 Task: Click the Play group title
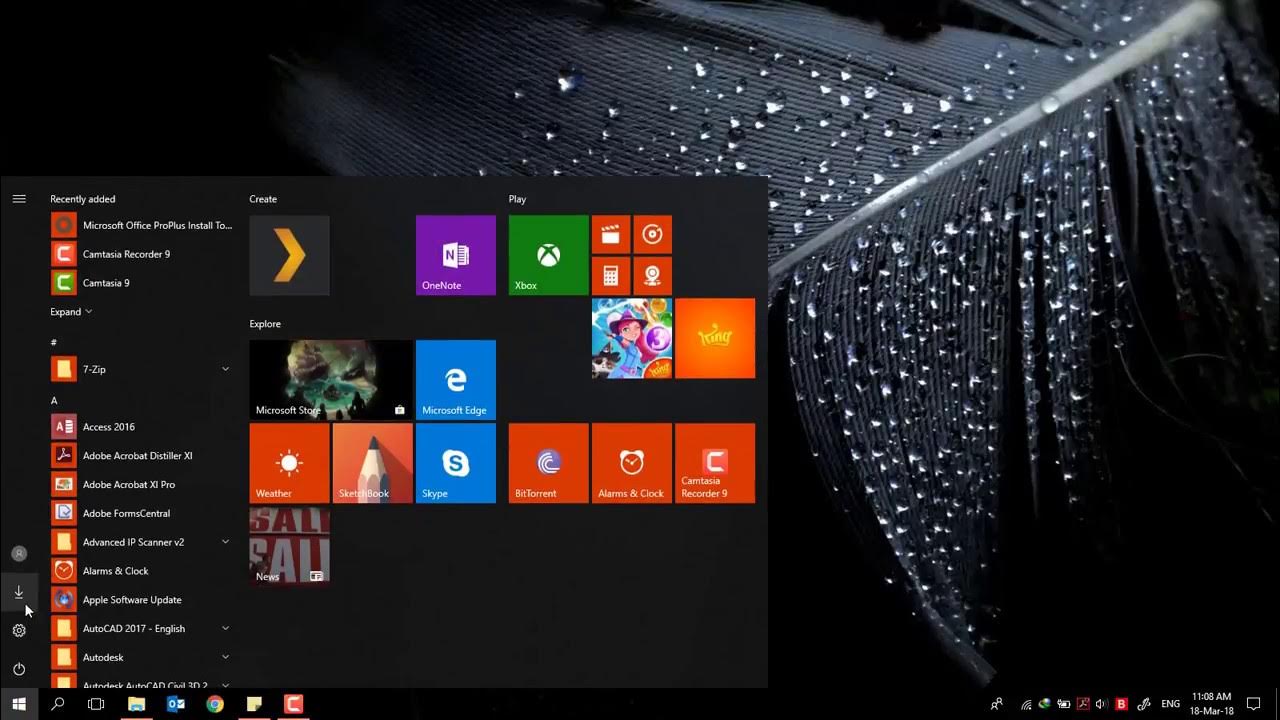(x=517, y=199)
